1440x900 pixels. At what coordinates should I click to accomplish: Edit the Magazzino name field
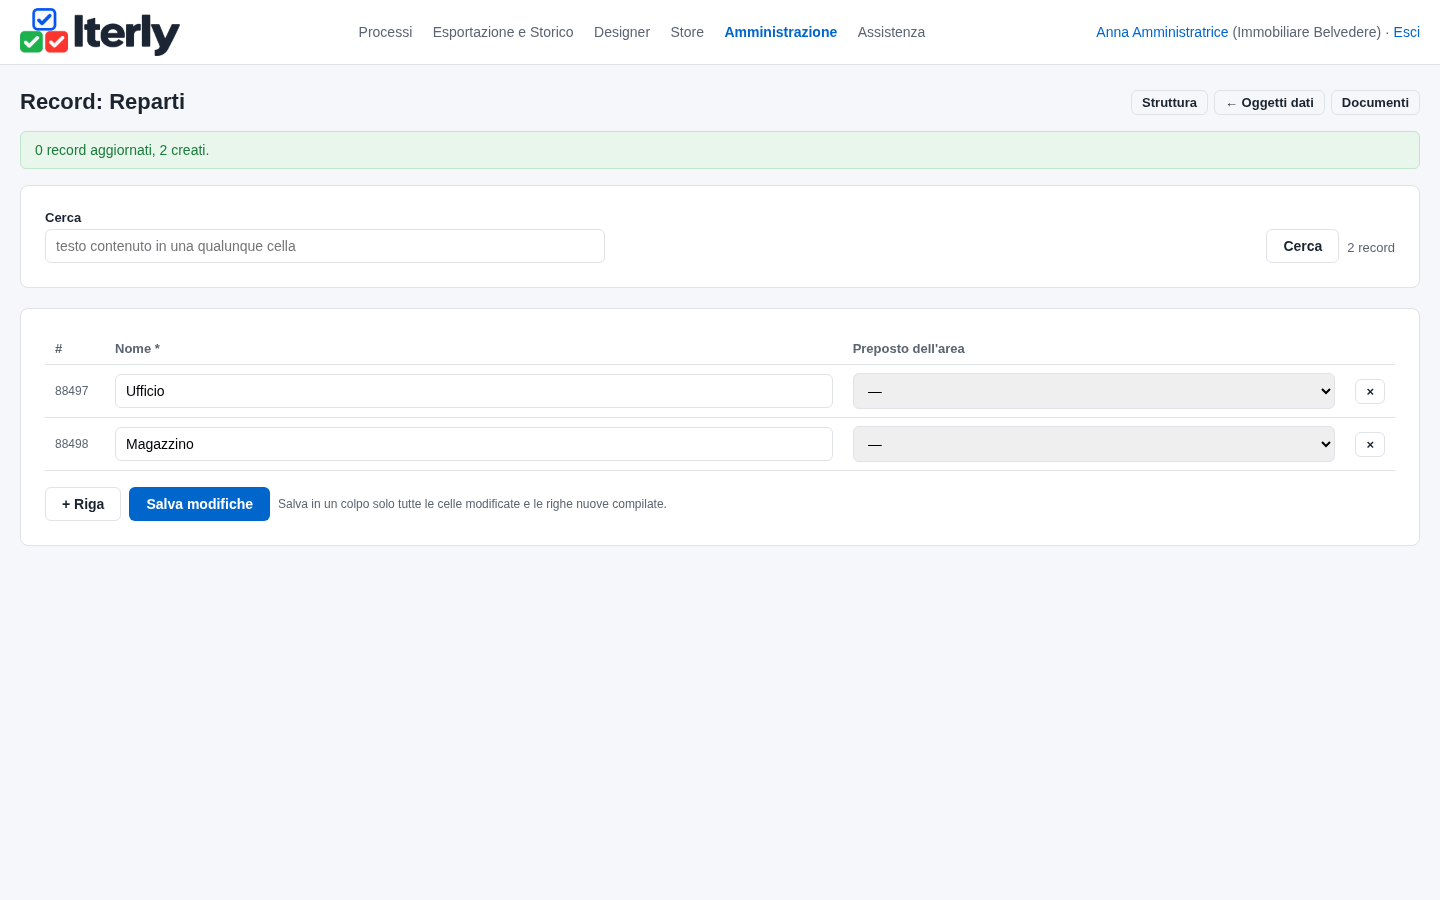pyautogui.click(x=474, y=444)
